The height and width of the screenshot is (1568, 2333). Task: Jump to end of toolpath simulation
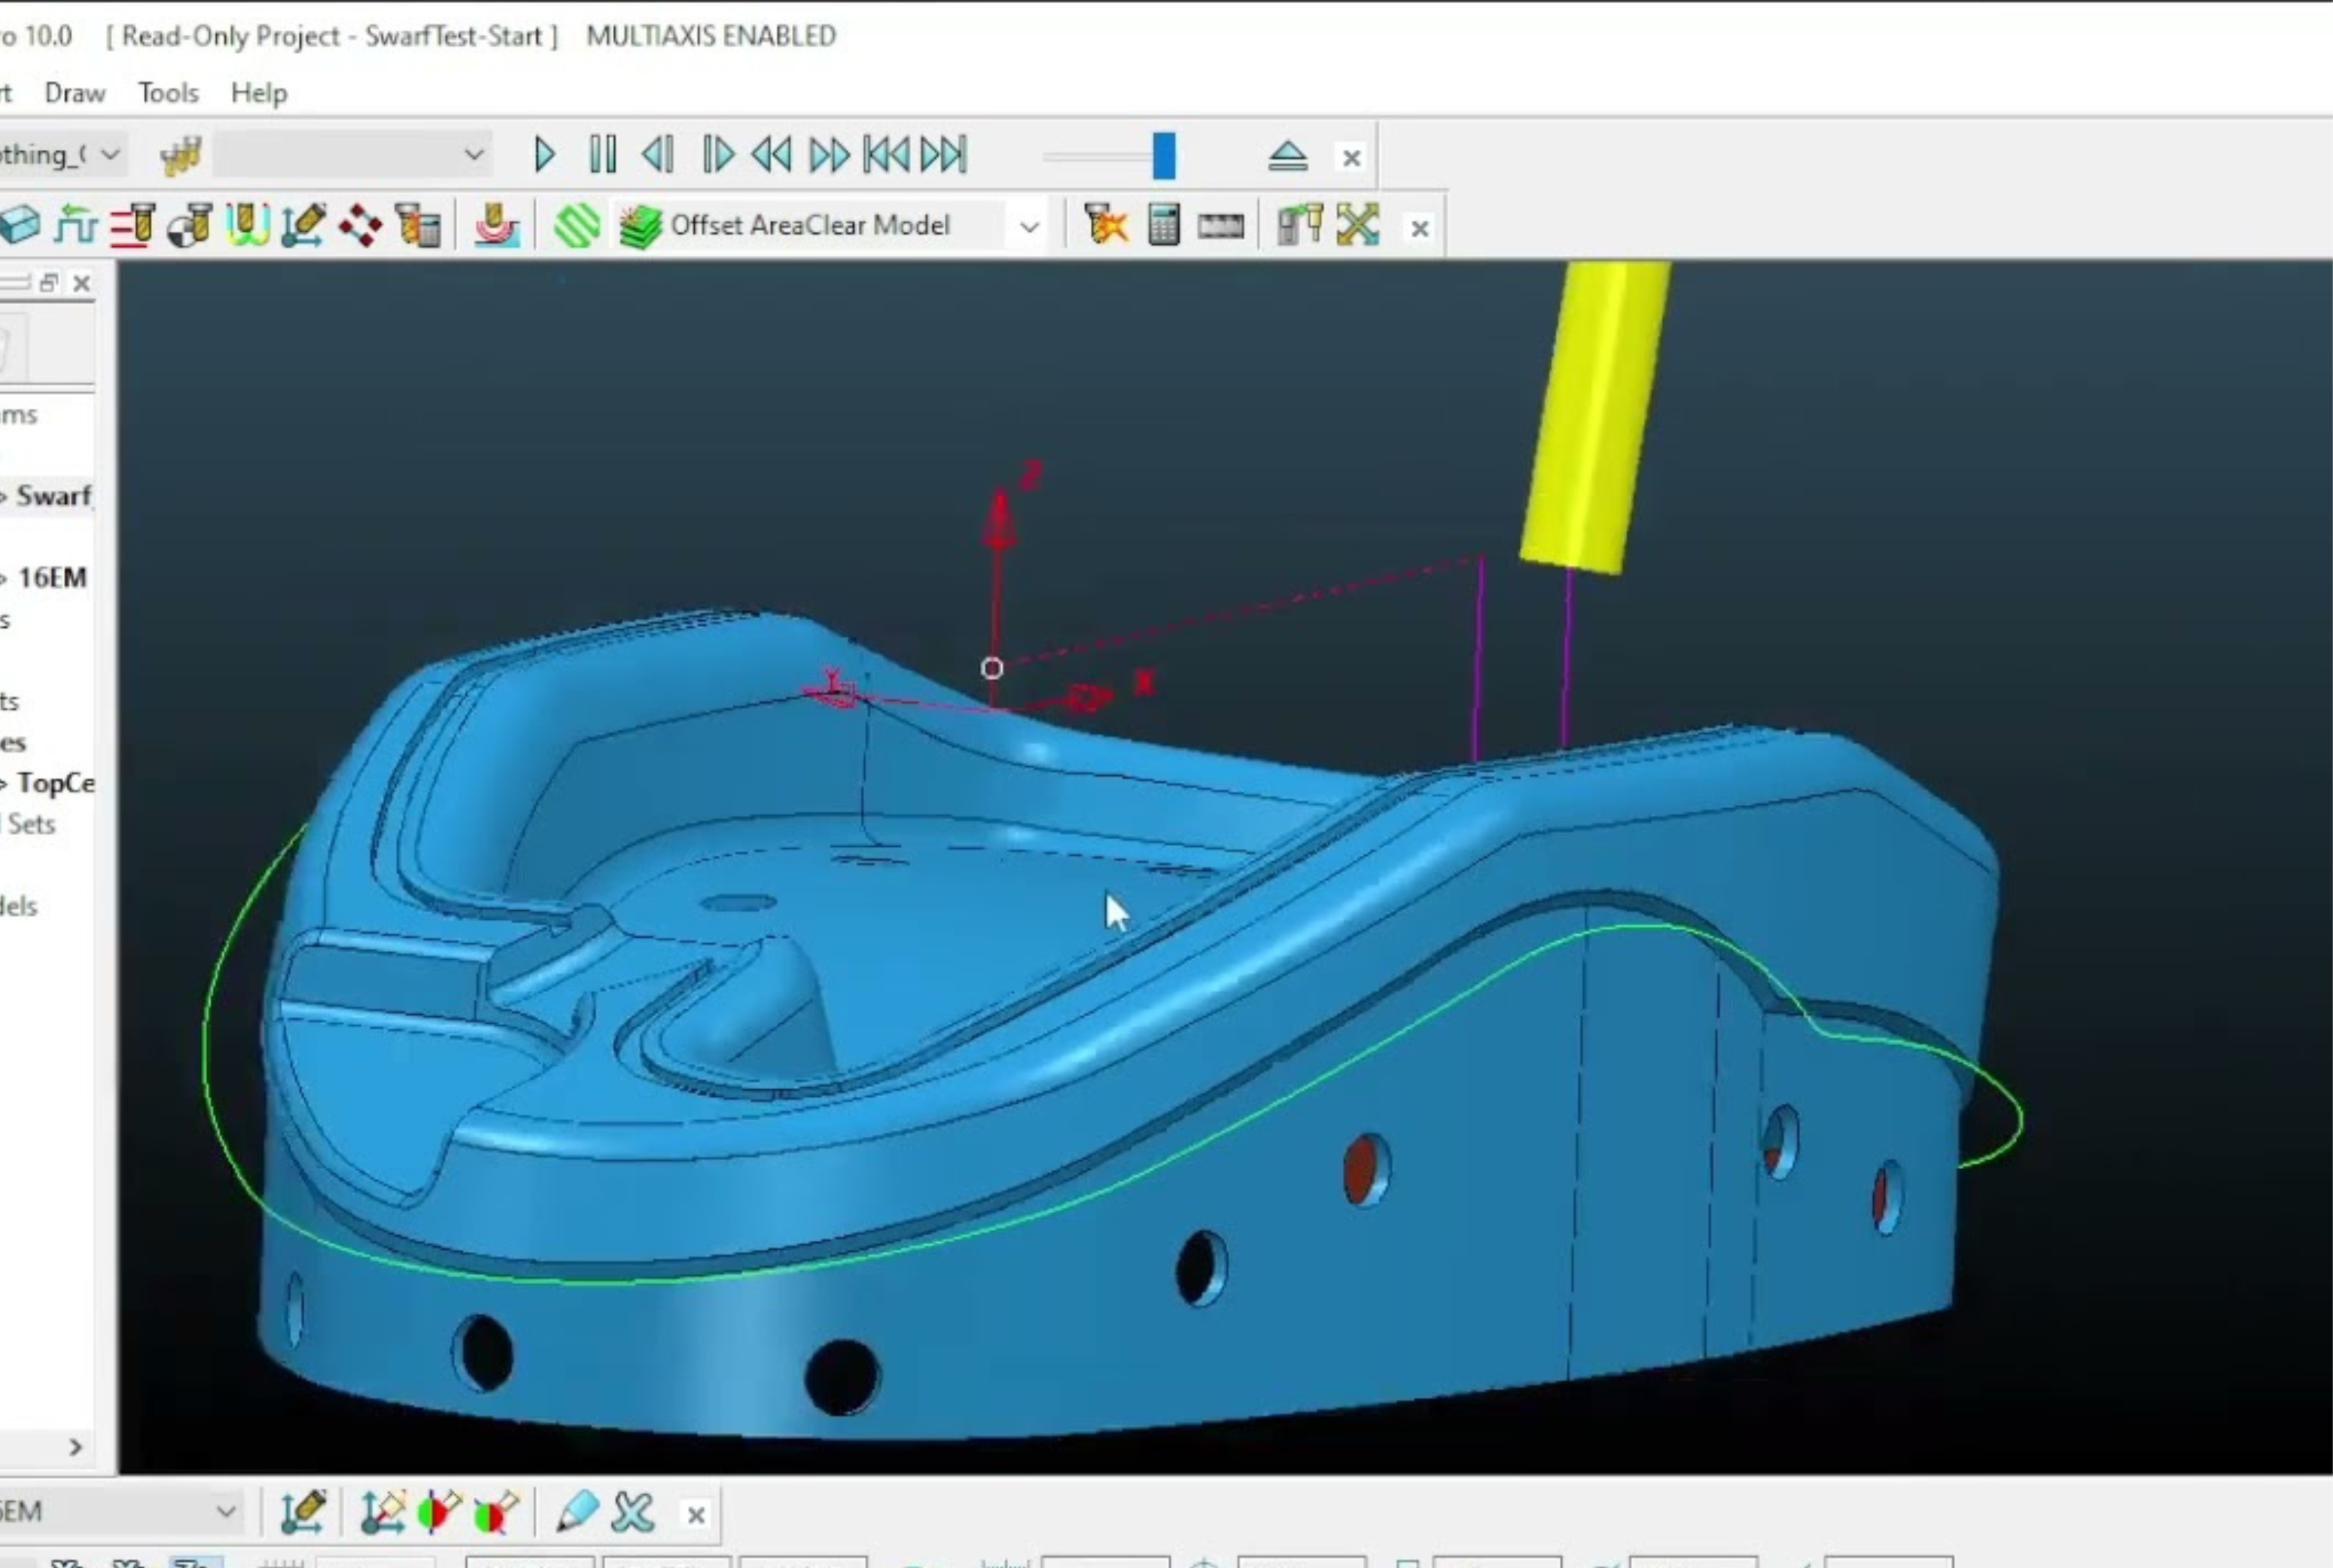[944, 155]
